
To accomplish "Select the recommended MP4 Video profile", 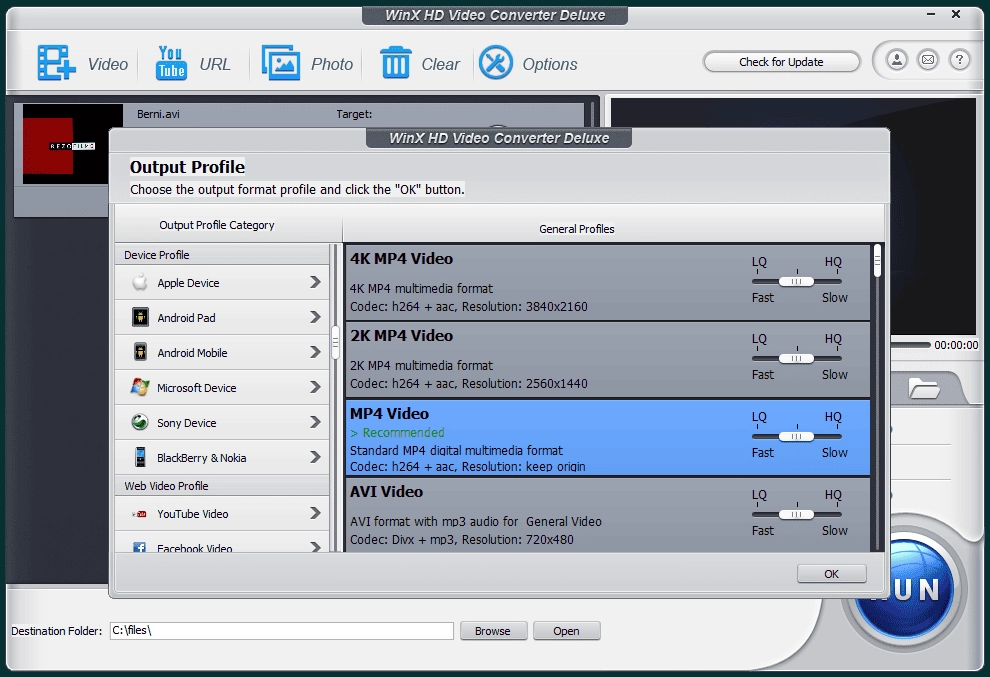I will pos(607,437).
